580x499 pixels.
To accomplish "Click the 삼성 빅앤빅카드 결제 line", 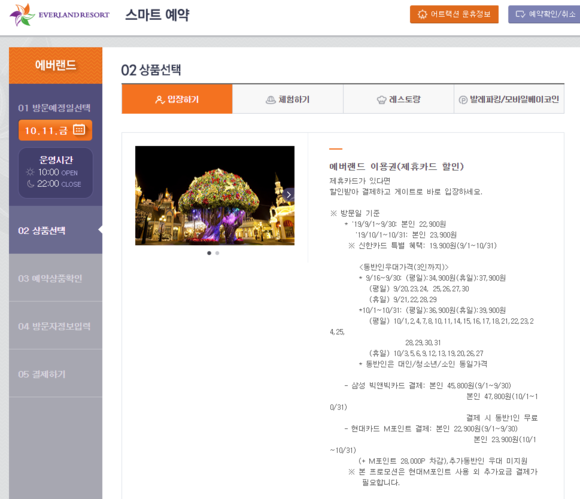I will [x=428, y=385].
